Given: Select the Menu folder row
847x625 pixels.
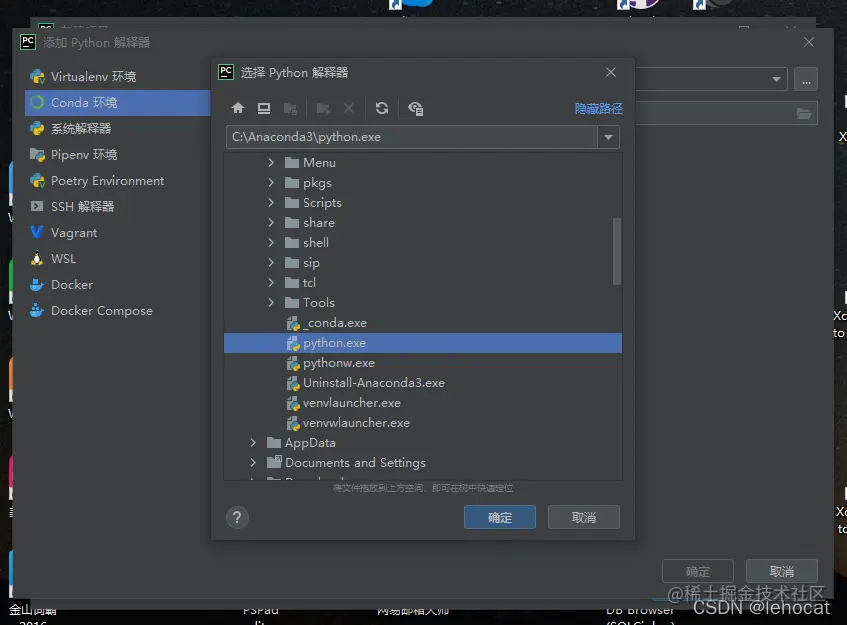Looking at the screenshot, I should tap(422, 163).
